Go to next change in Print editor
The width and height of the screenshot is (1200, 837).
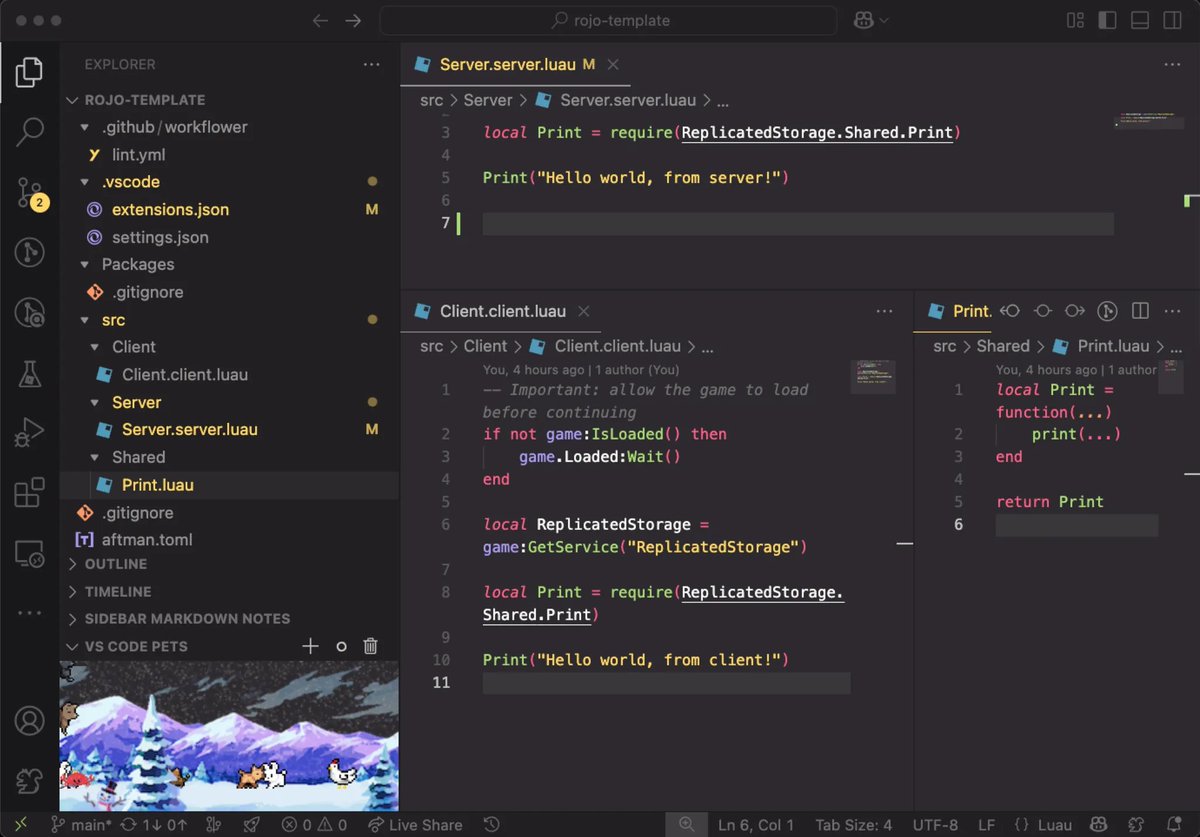pyautogui.click(x=1075, y=311)
